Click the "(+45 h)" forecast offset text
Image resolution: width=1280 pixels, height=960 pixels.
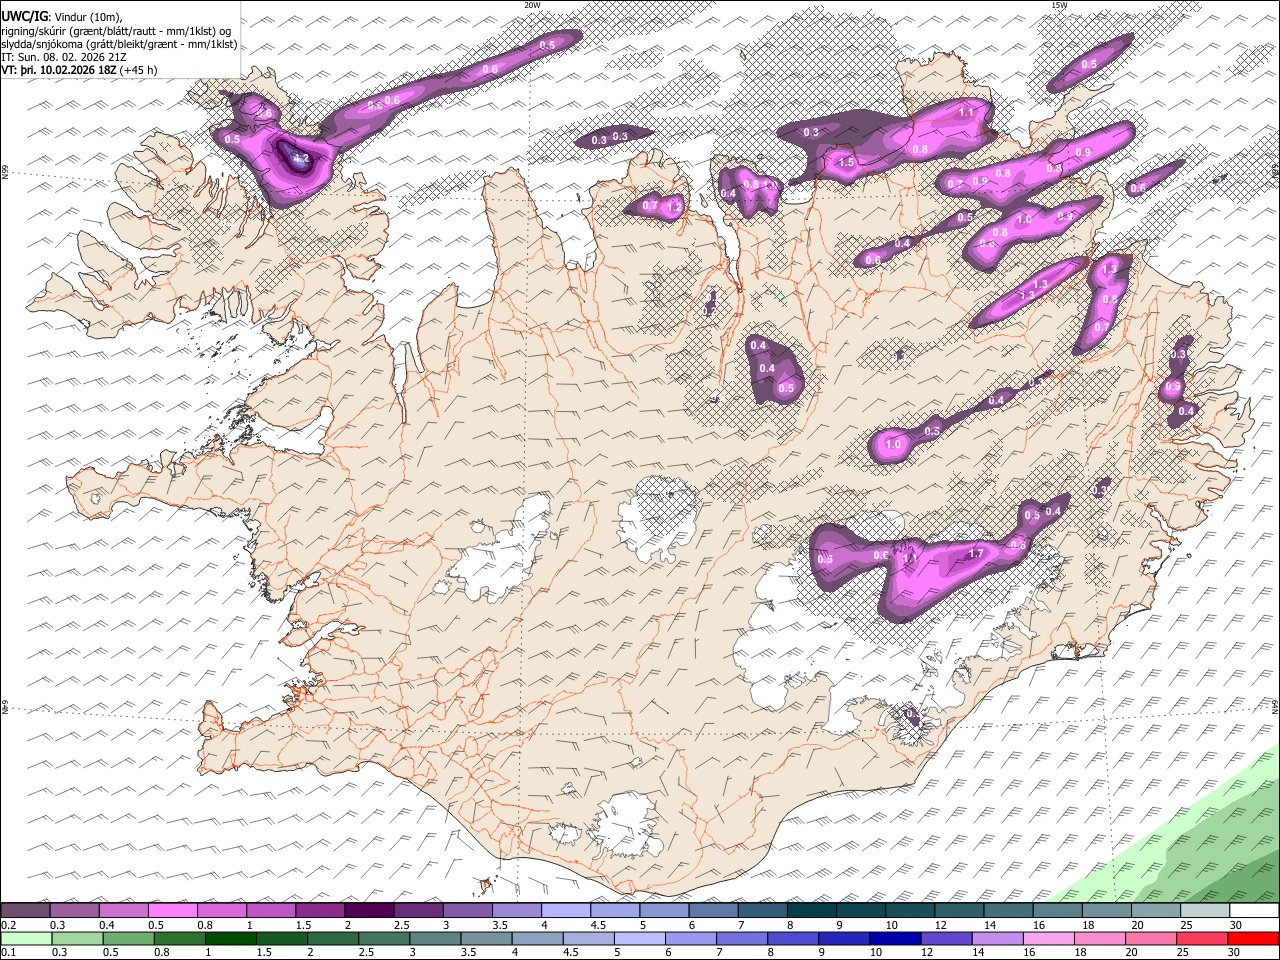point(138,70)
